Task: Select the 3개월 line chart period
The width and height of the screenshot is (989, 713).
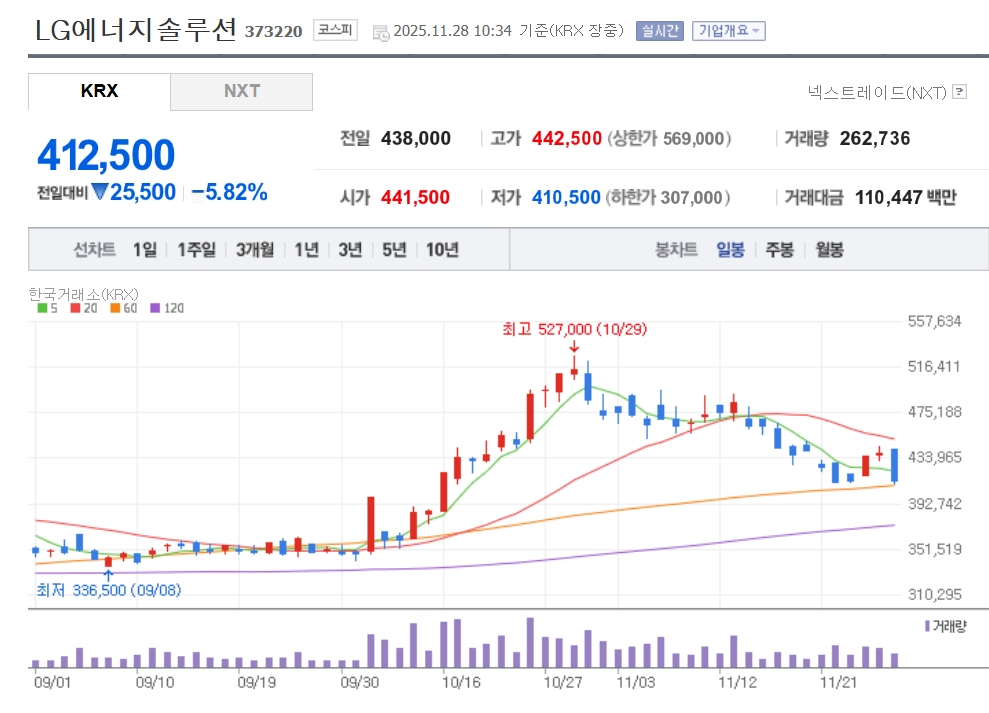Action: [255, 250]
